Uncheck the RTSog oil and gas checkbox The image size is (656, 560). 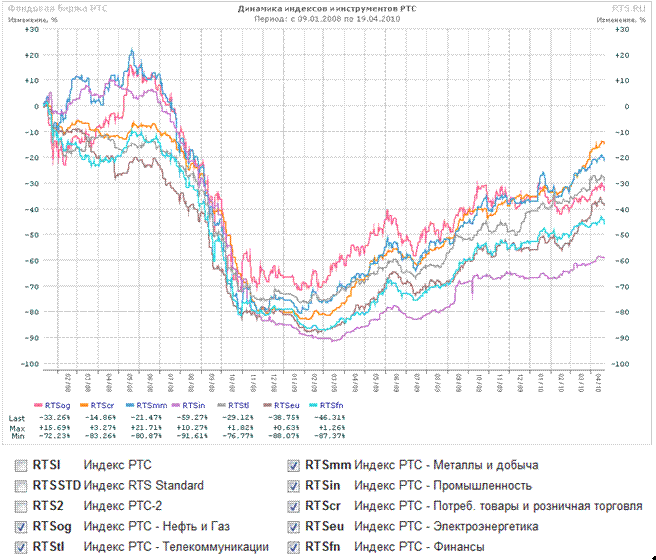point(20,527)
